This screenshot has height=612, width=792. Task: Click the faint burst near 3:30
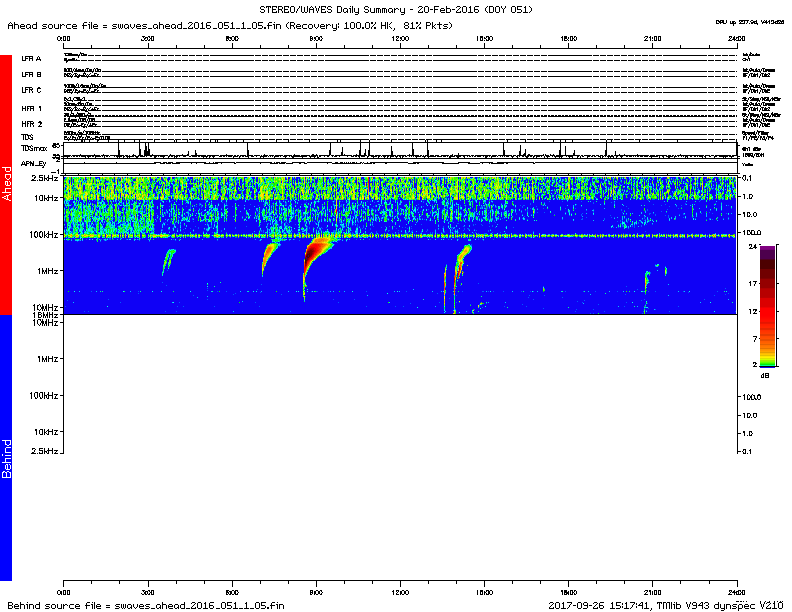point(166,261)
